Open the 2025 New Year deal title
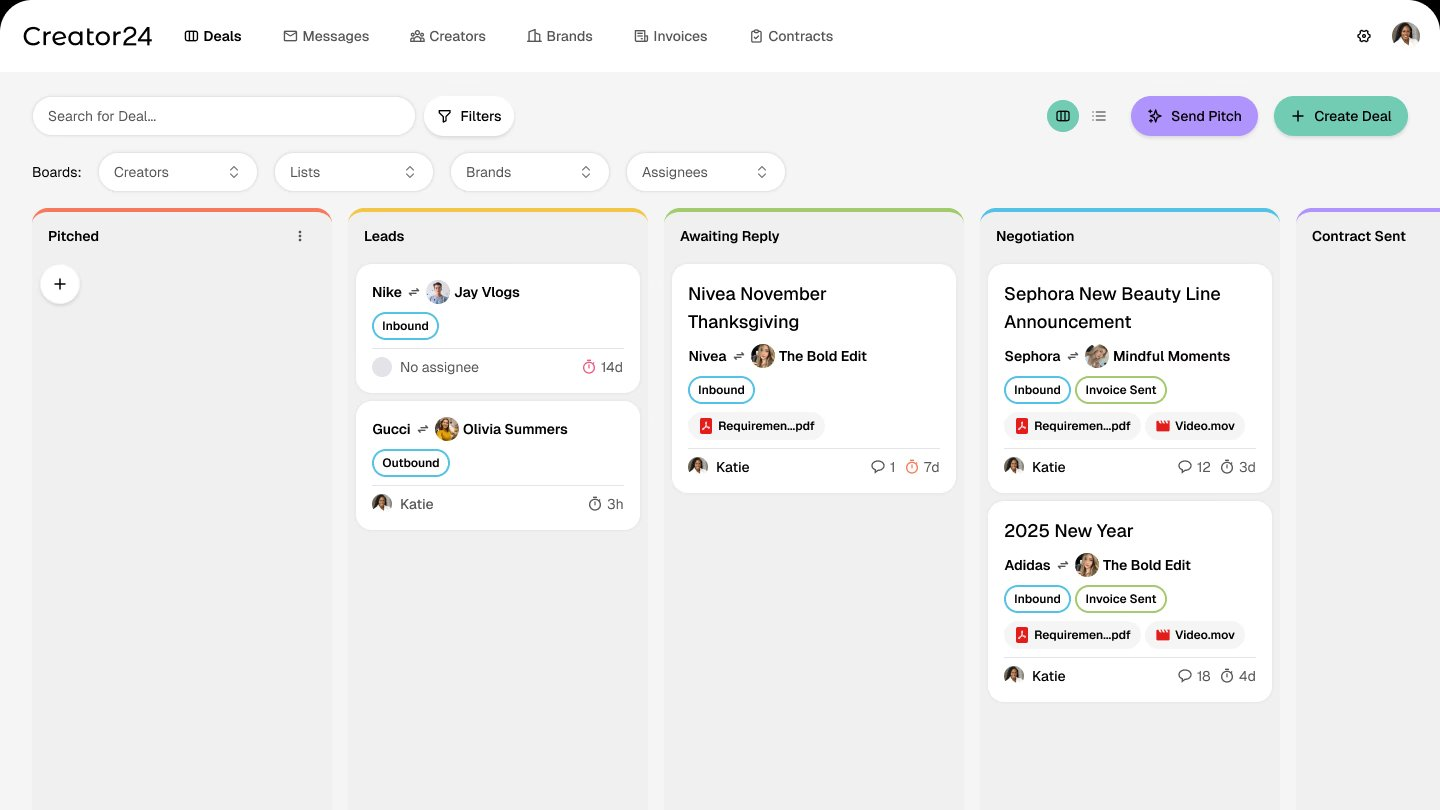 [x=1069, y=531]
